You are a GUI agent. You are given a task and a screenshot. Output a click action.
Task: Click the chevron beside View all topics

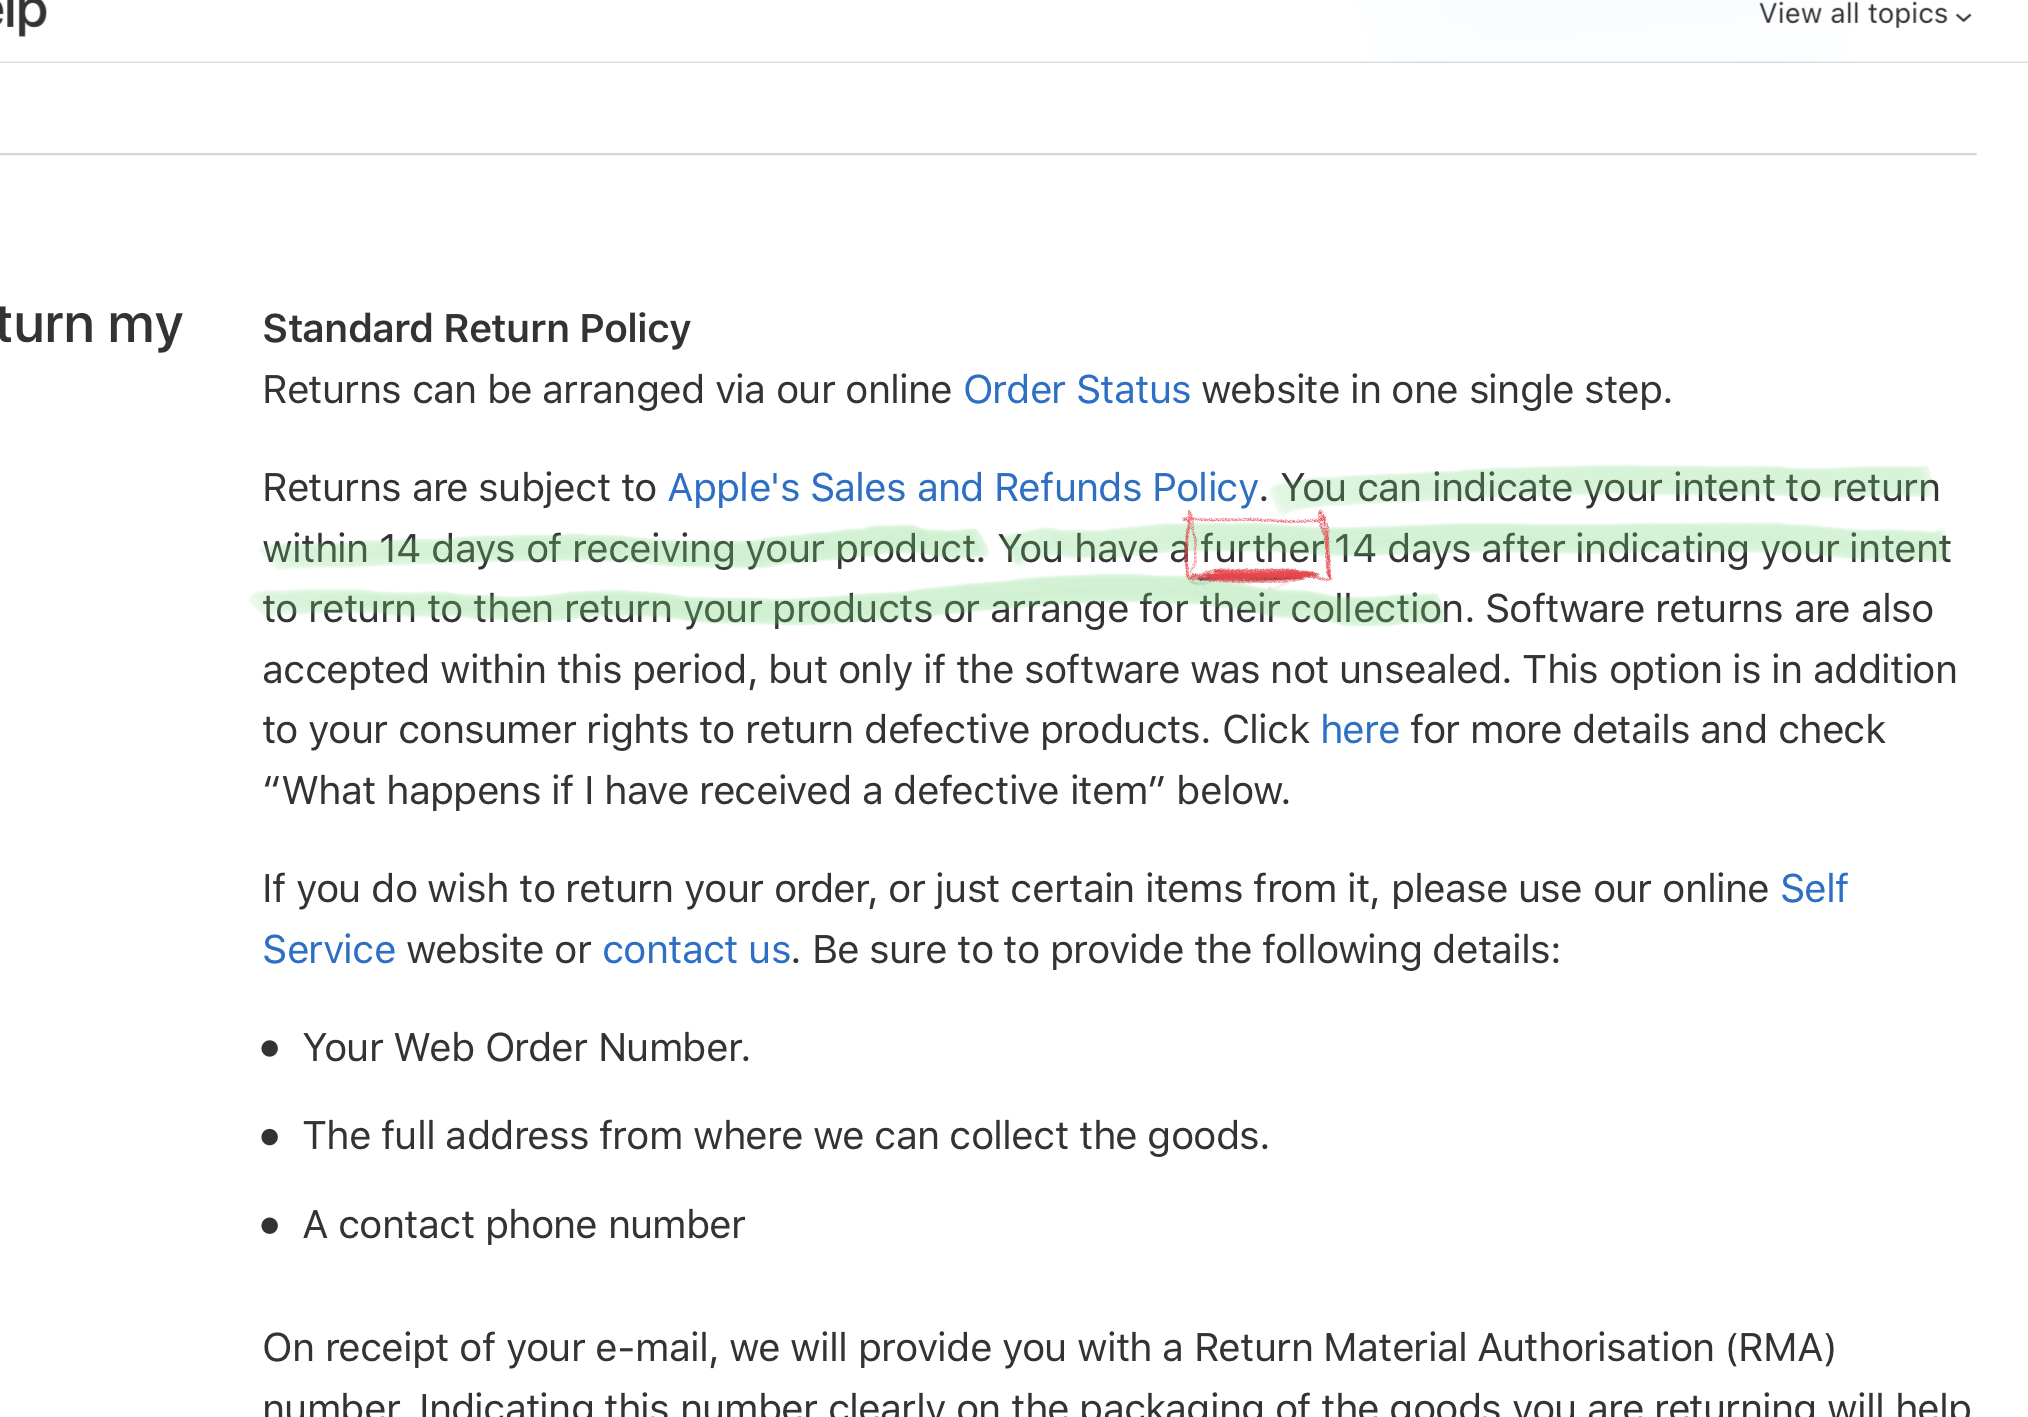coord(1964,17)
